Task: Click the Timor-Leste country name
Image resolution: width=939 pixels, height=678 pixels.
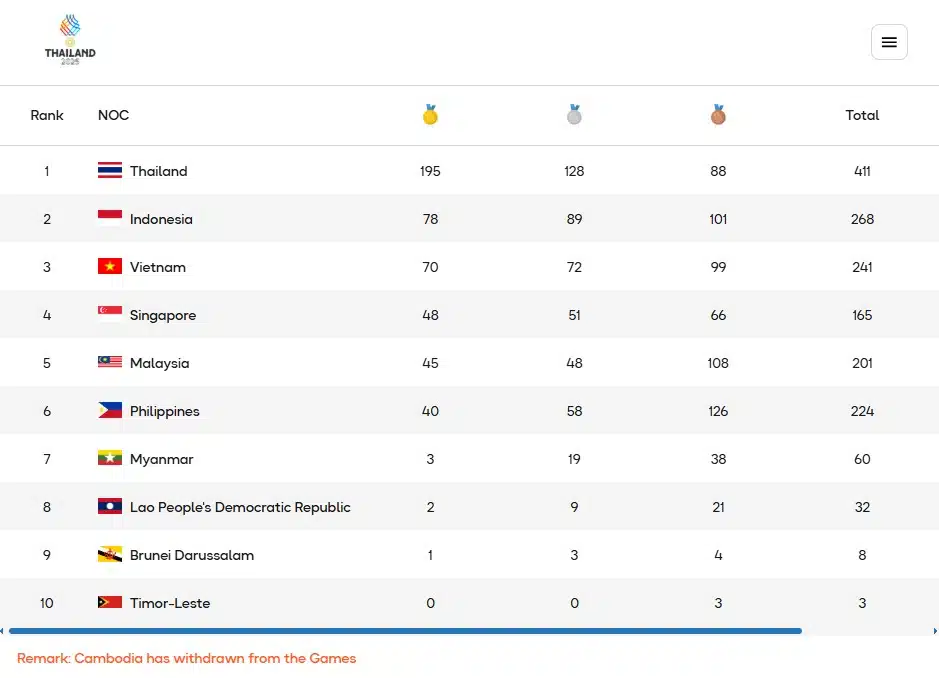Action: pyautogui.click(x=169, y=603)
